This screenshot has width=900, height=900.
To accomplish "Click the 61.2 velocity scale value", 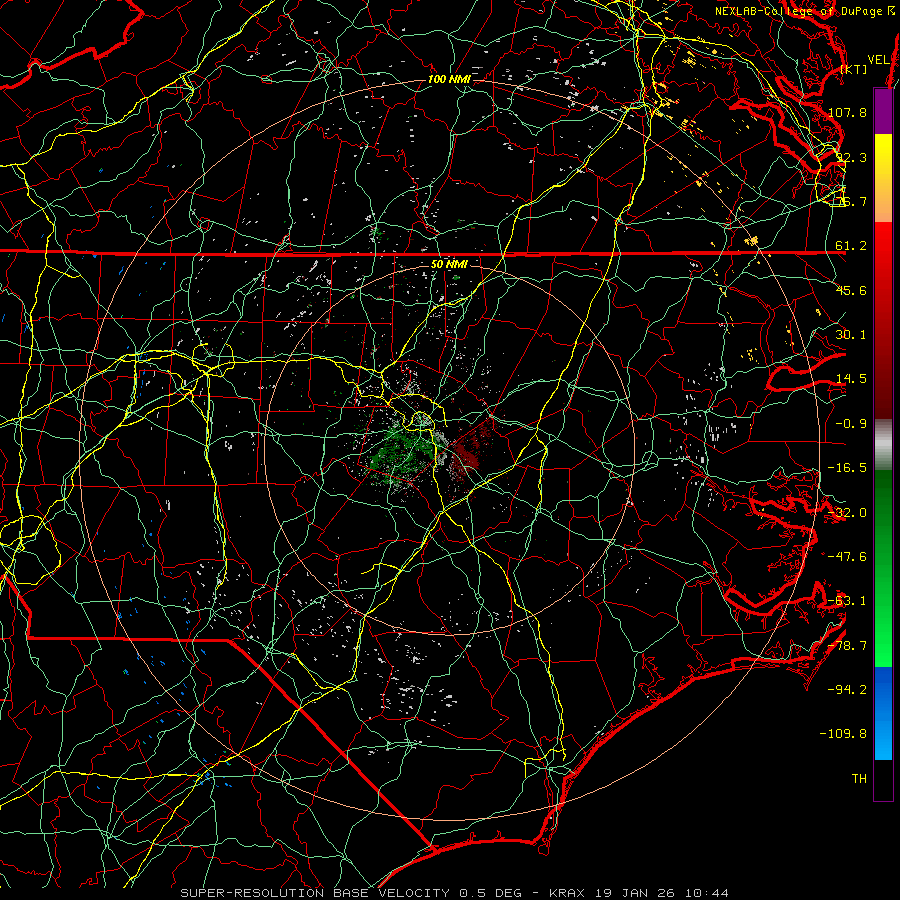I will coord(851,246).
